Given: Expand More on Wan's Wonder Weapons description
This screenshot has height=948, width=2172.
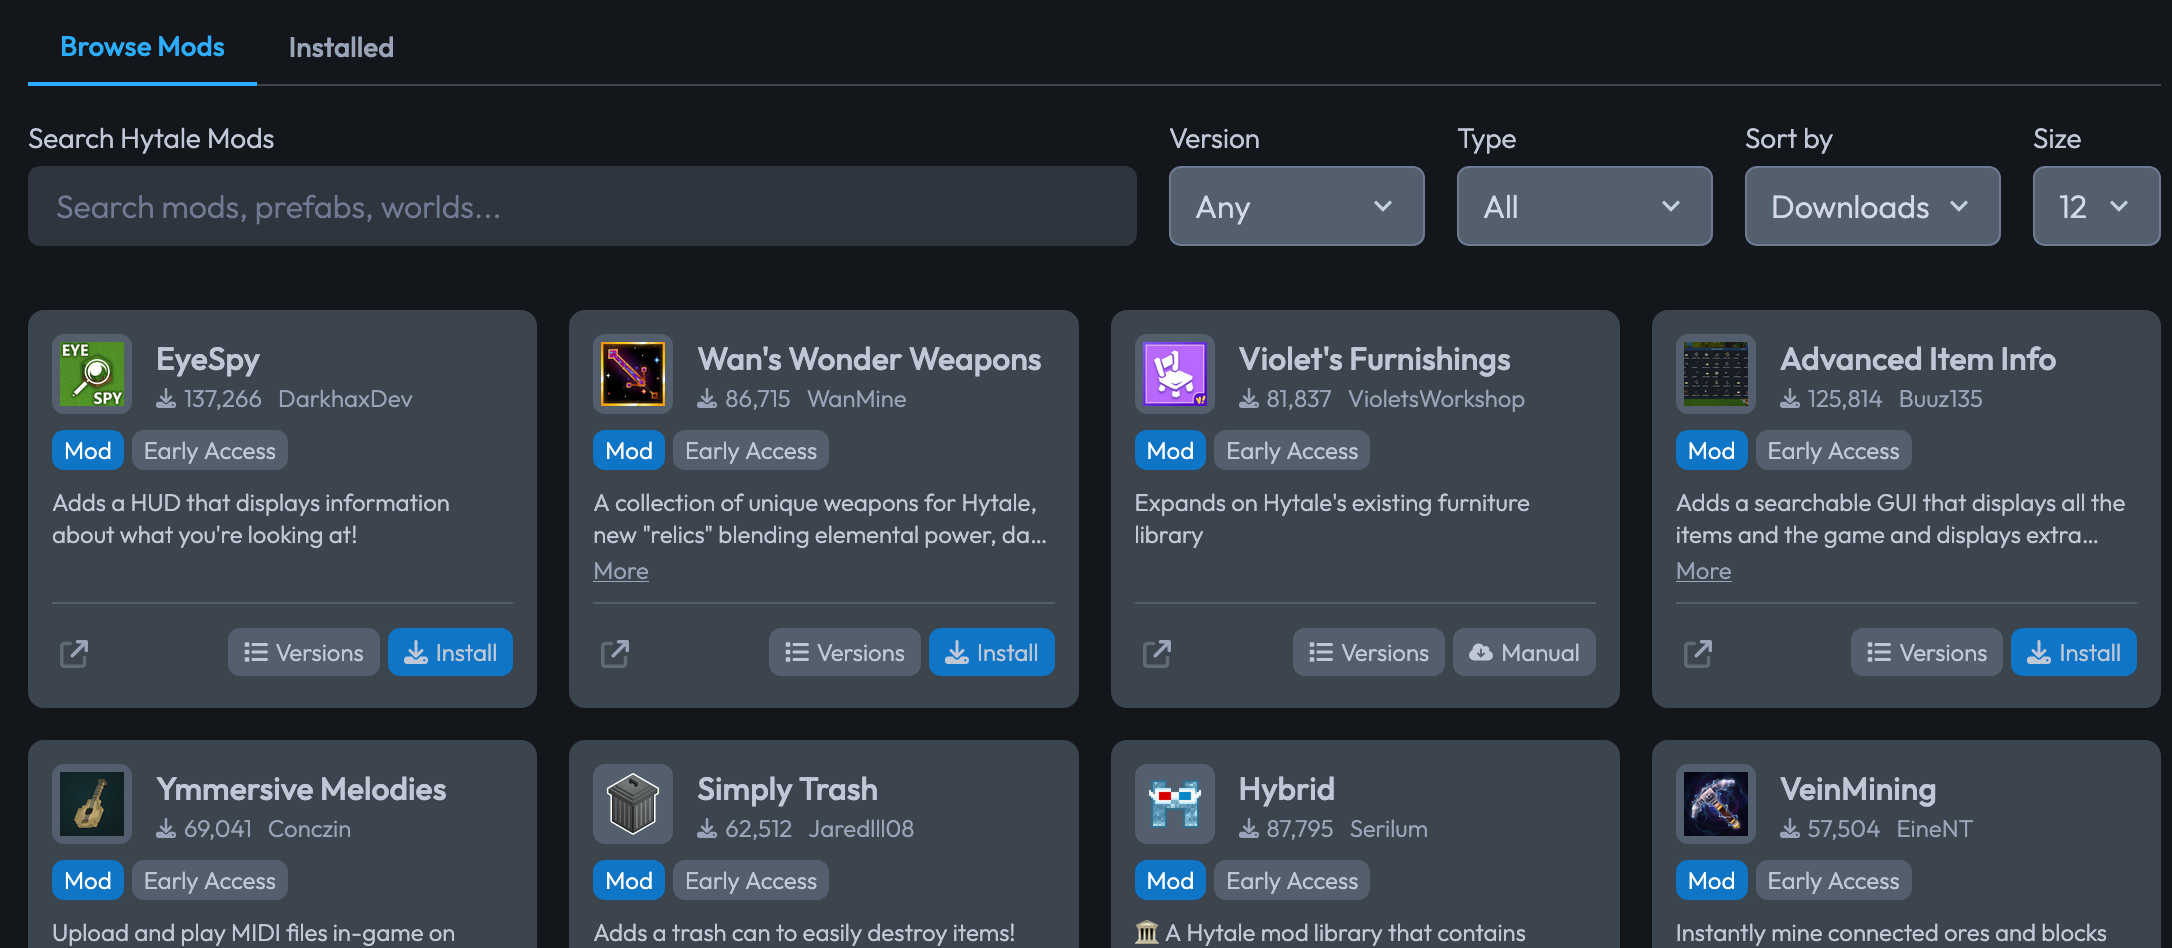Looking at the screenshot, I should (621, 571).
